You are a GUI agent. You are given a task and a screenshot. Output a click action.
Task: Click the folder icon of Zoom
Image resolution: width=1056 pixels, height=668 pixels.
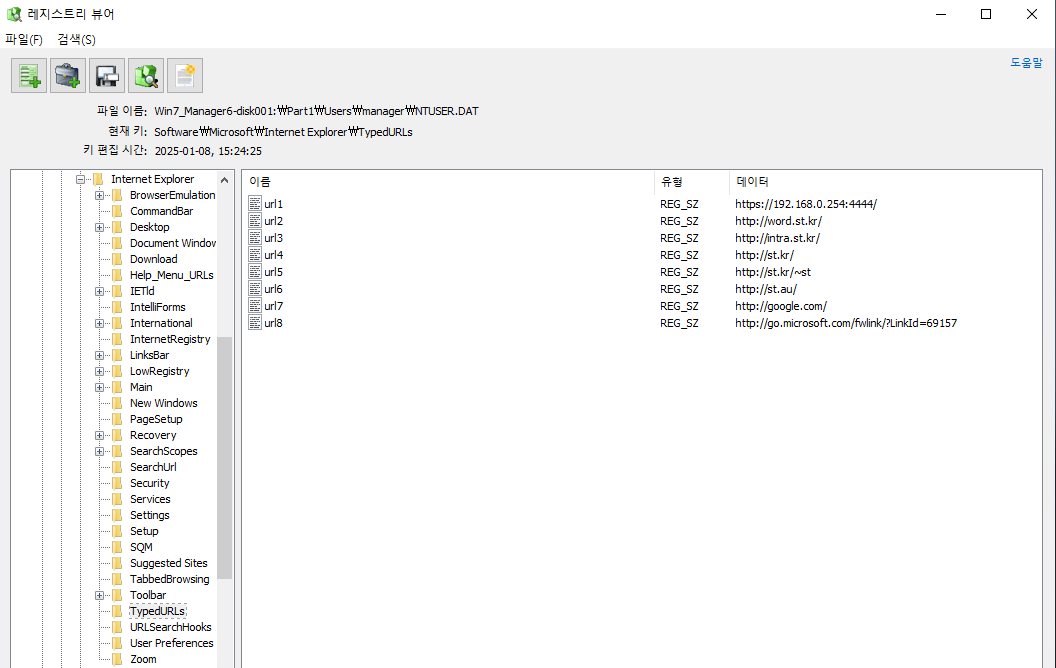[117, 659]
